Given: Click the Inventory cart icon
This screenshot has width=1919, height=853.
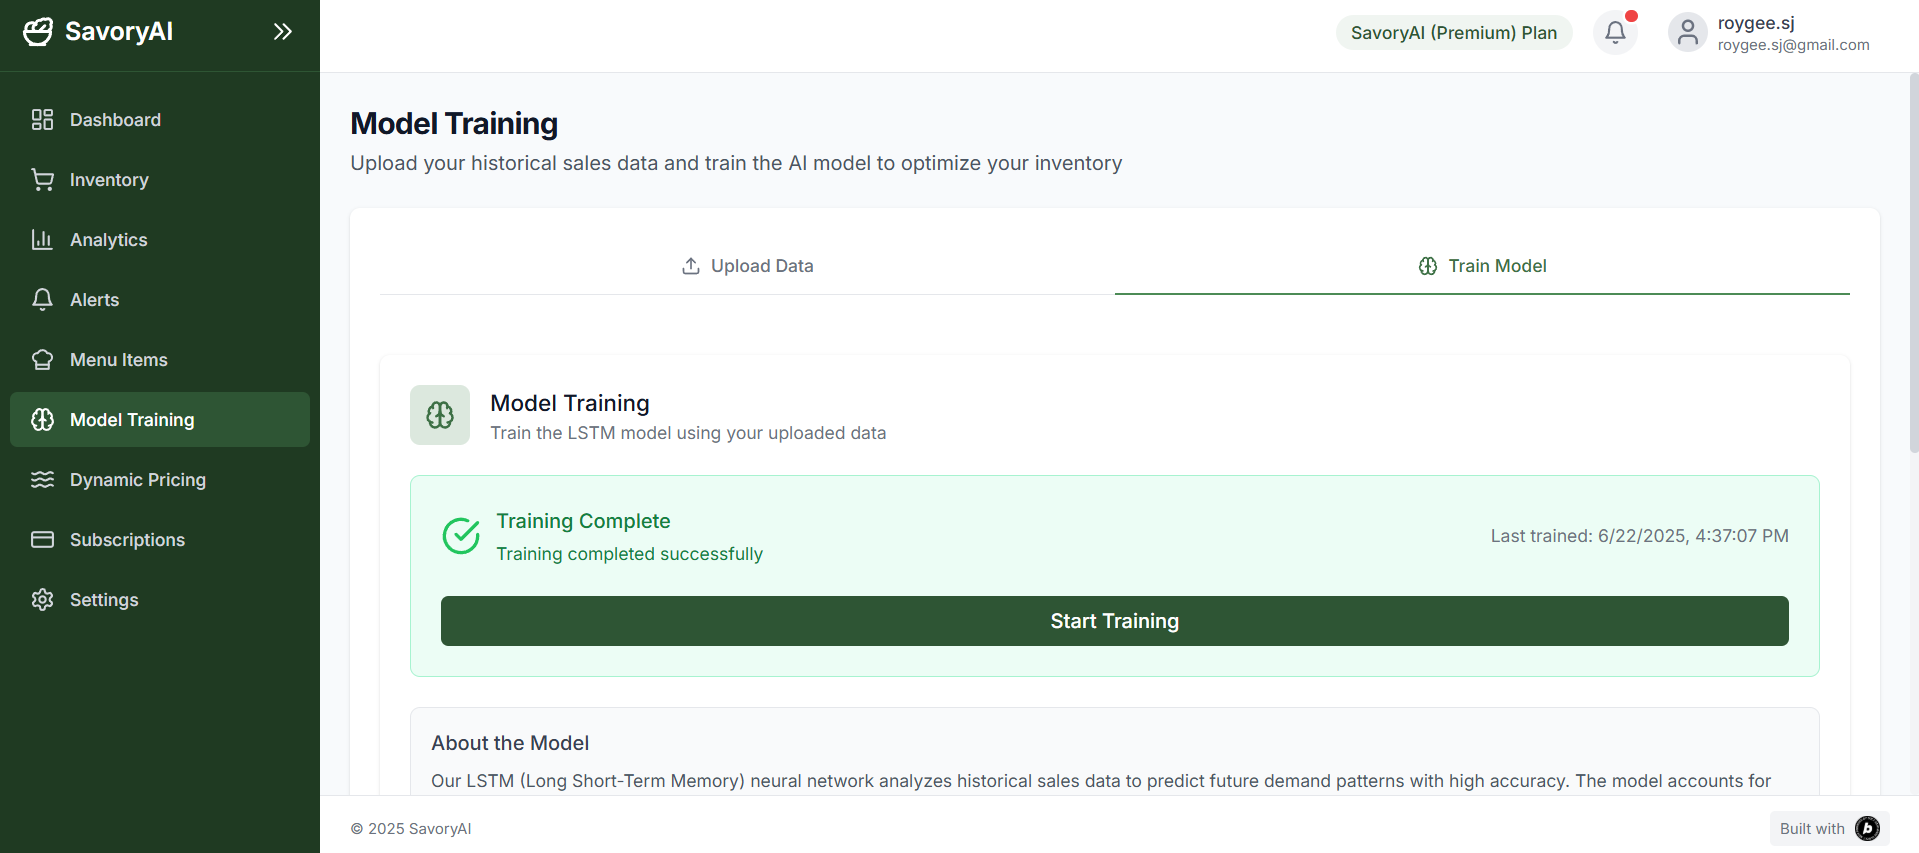Looking at the screenshot, I should point(42,180).
